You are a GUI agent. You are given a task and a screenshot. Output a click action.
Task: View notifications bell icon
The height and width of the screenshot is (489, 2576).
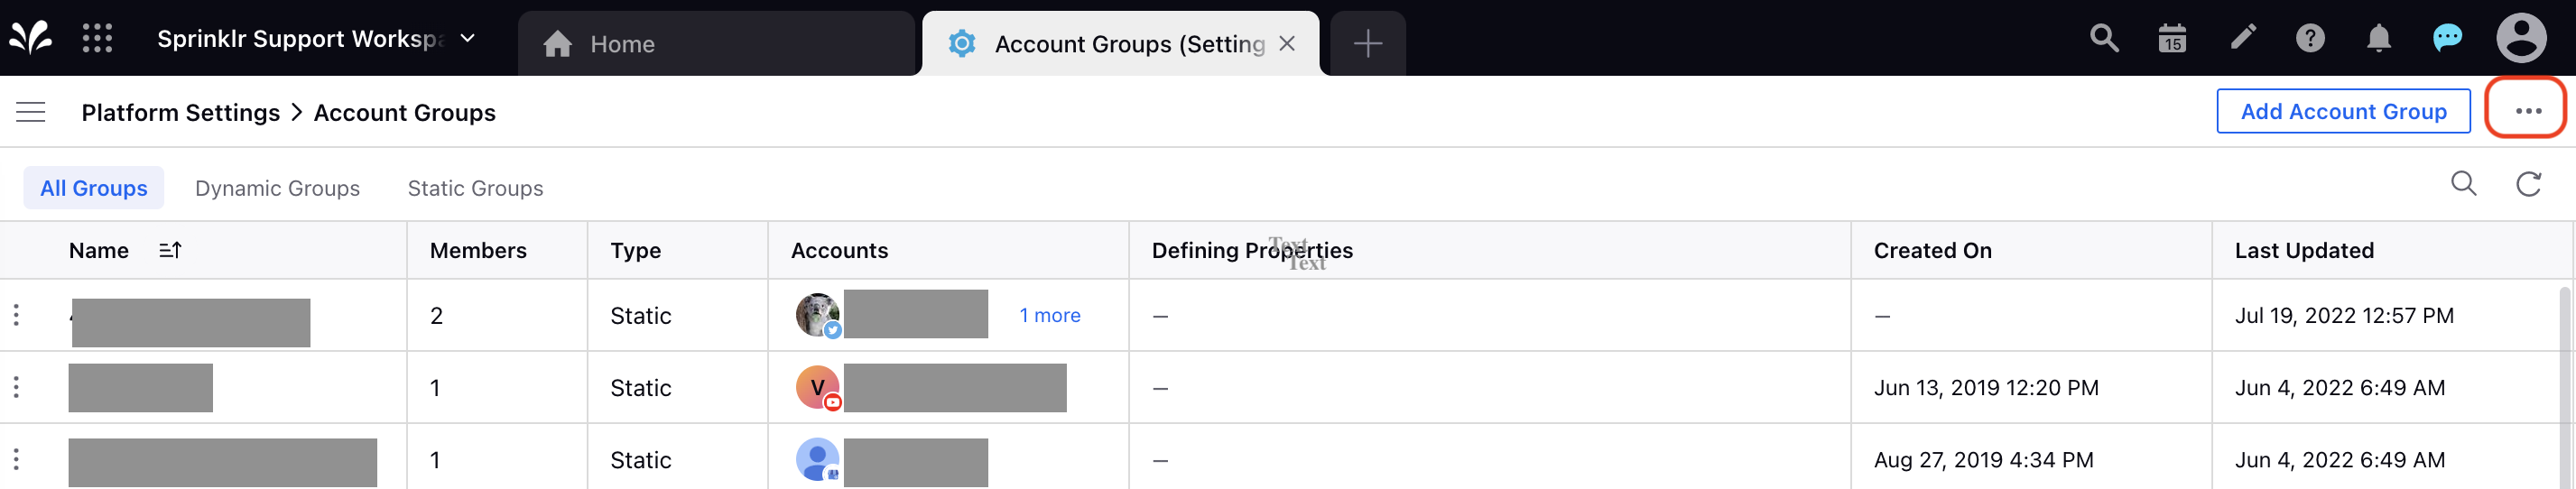pyautogui.click(x=2378, y=39)
